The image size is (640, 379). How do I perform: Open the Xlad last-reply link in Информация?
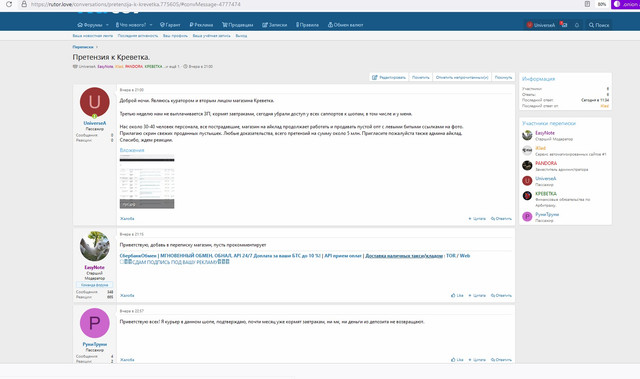604,106
